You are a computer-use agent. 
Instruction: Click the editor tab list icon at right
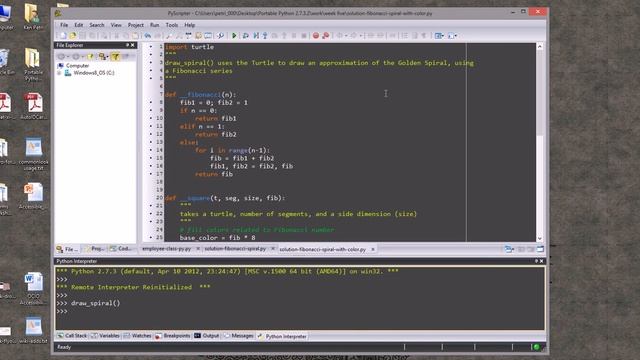coord(509,249)
